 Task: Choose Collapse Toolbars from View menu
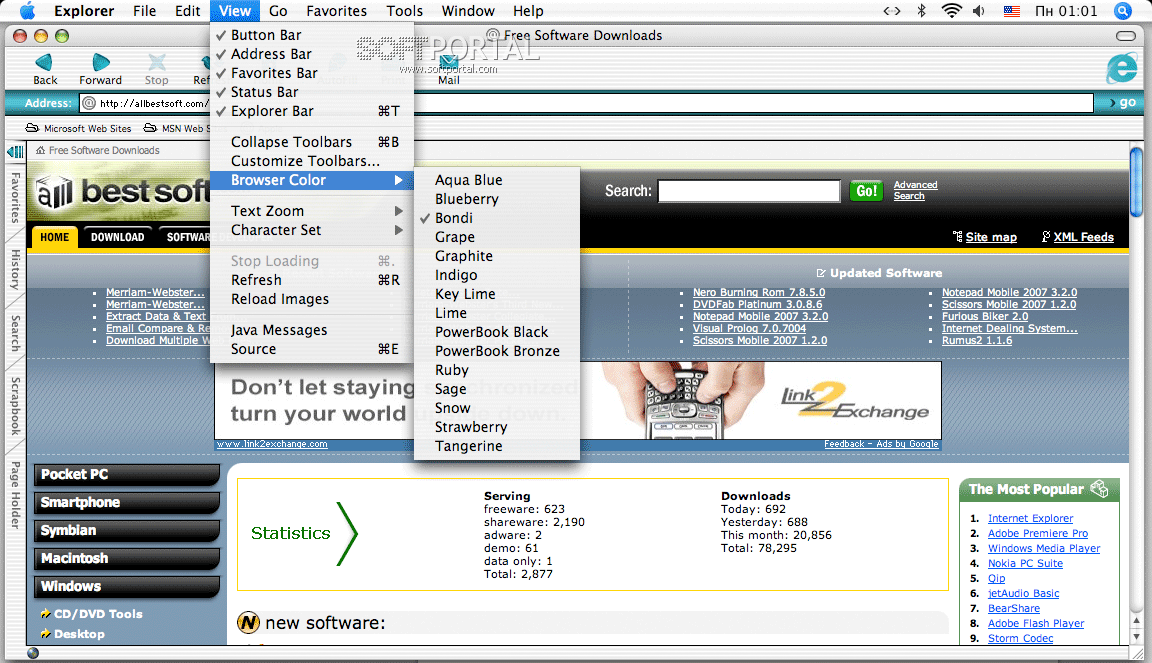pos(312,142)
